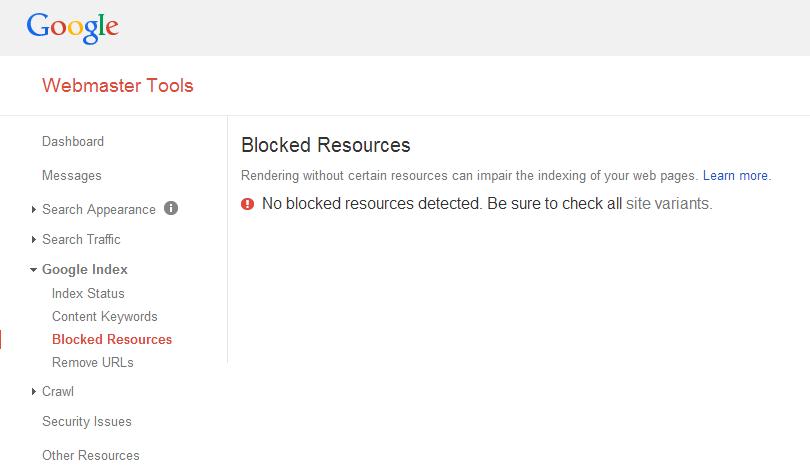
Task: Collapse the Google Index arrow
Action: pyautogui.click(x=33, y=270)
